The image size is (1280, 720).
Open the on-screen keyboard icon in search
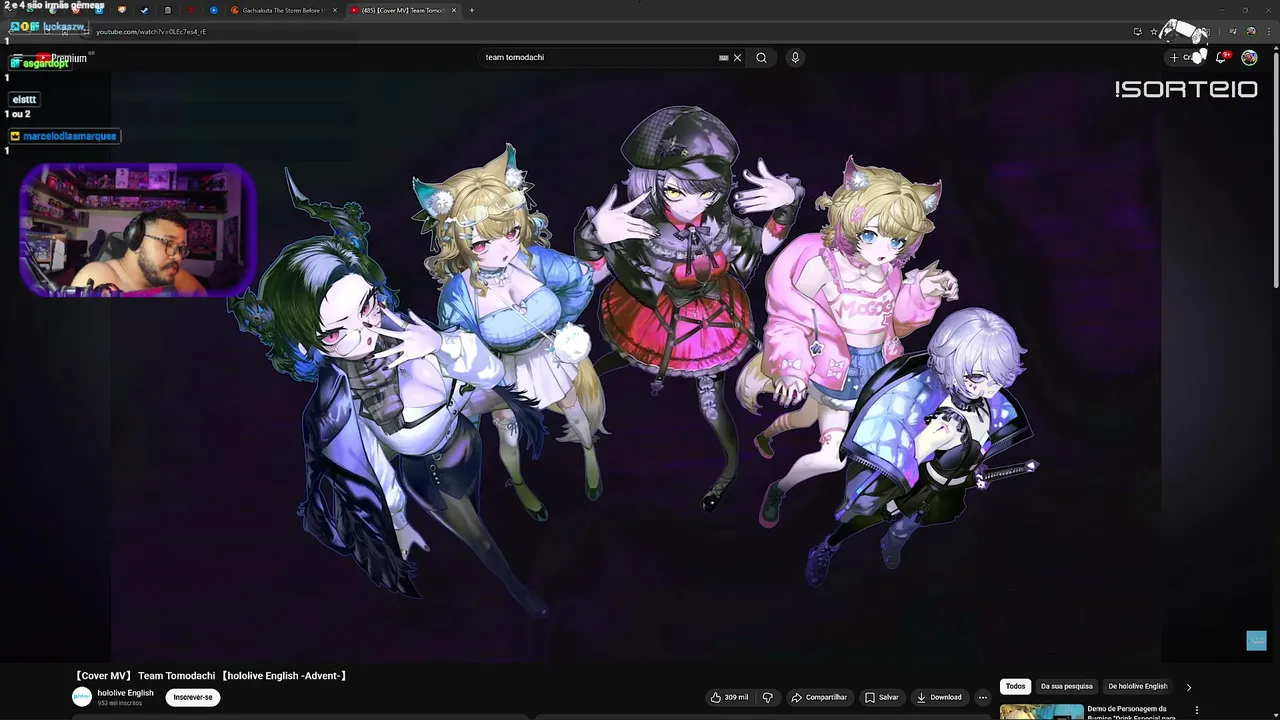tap(723, 57)
